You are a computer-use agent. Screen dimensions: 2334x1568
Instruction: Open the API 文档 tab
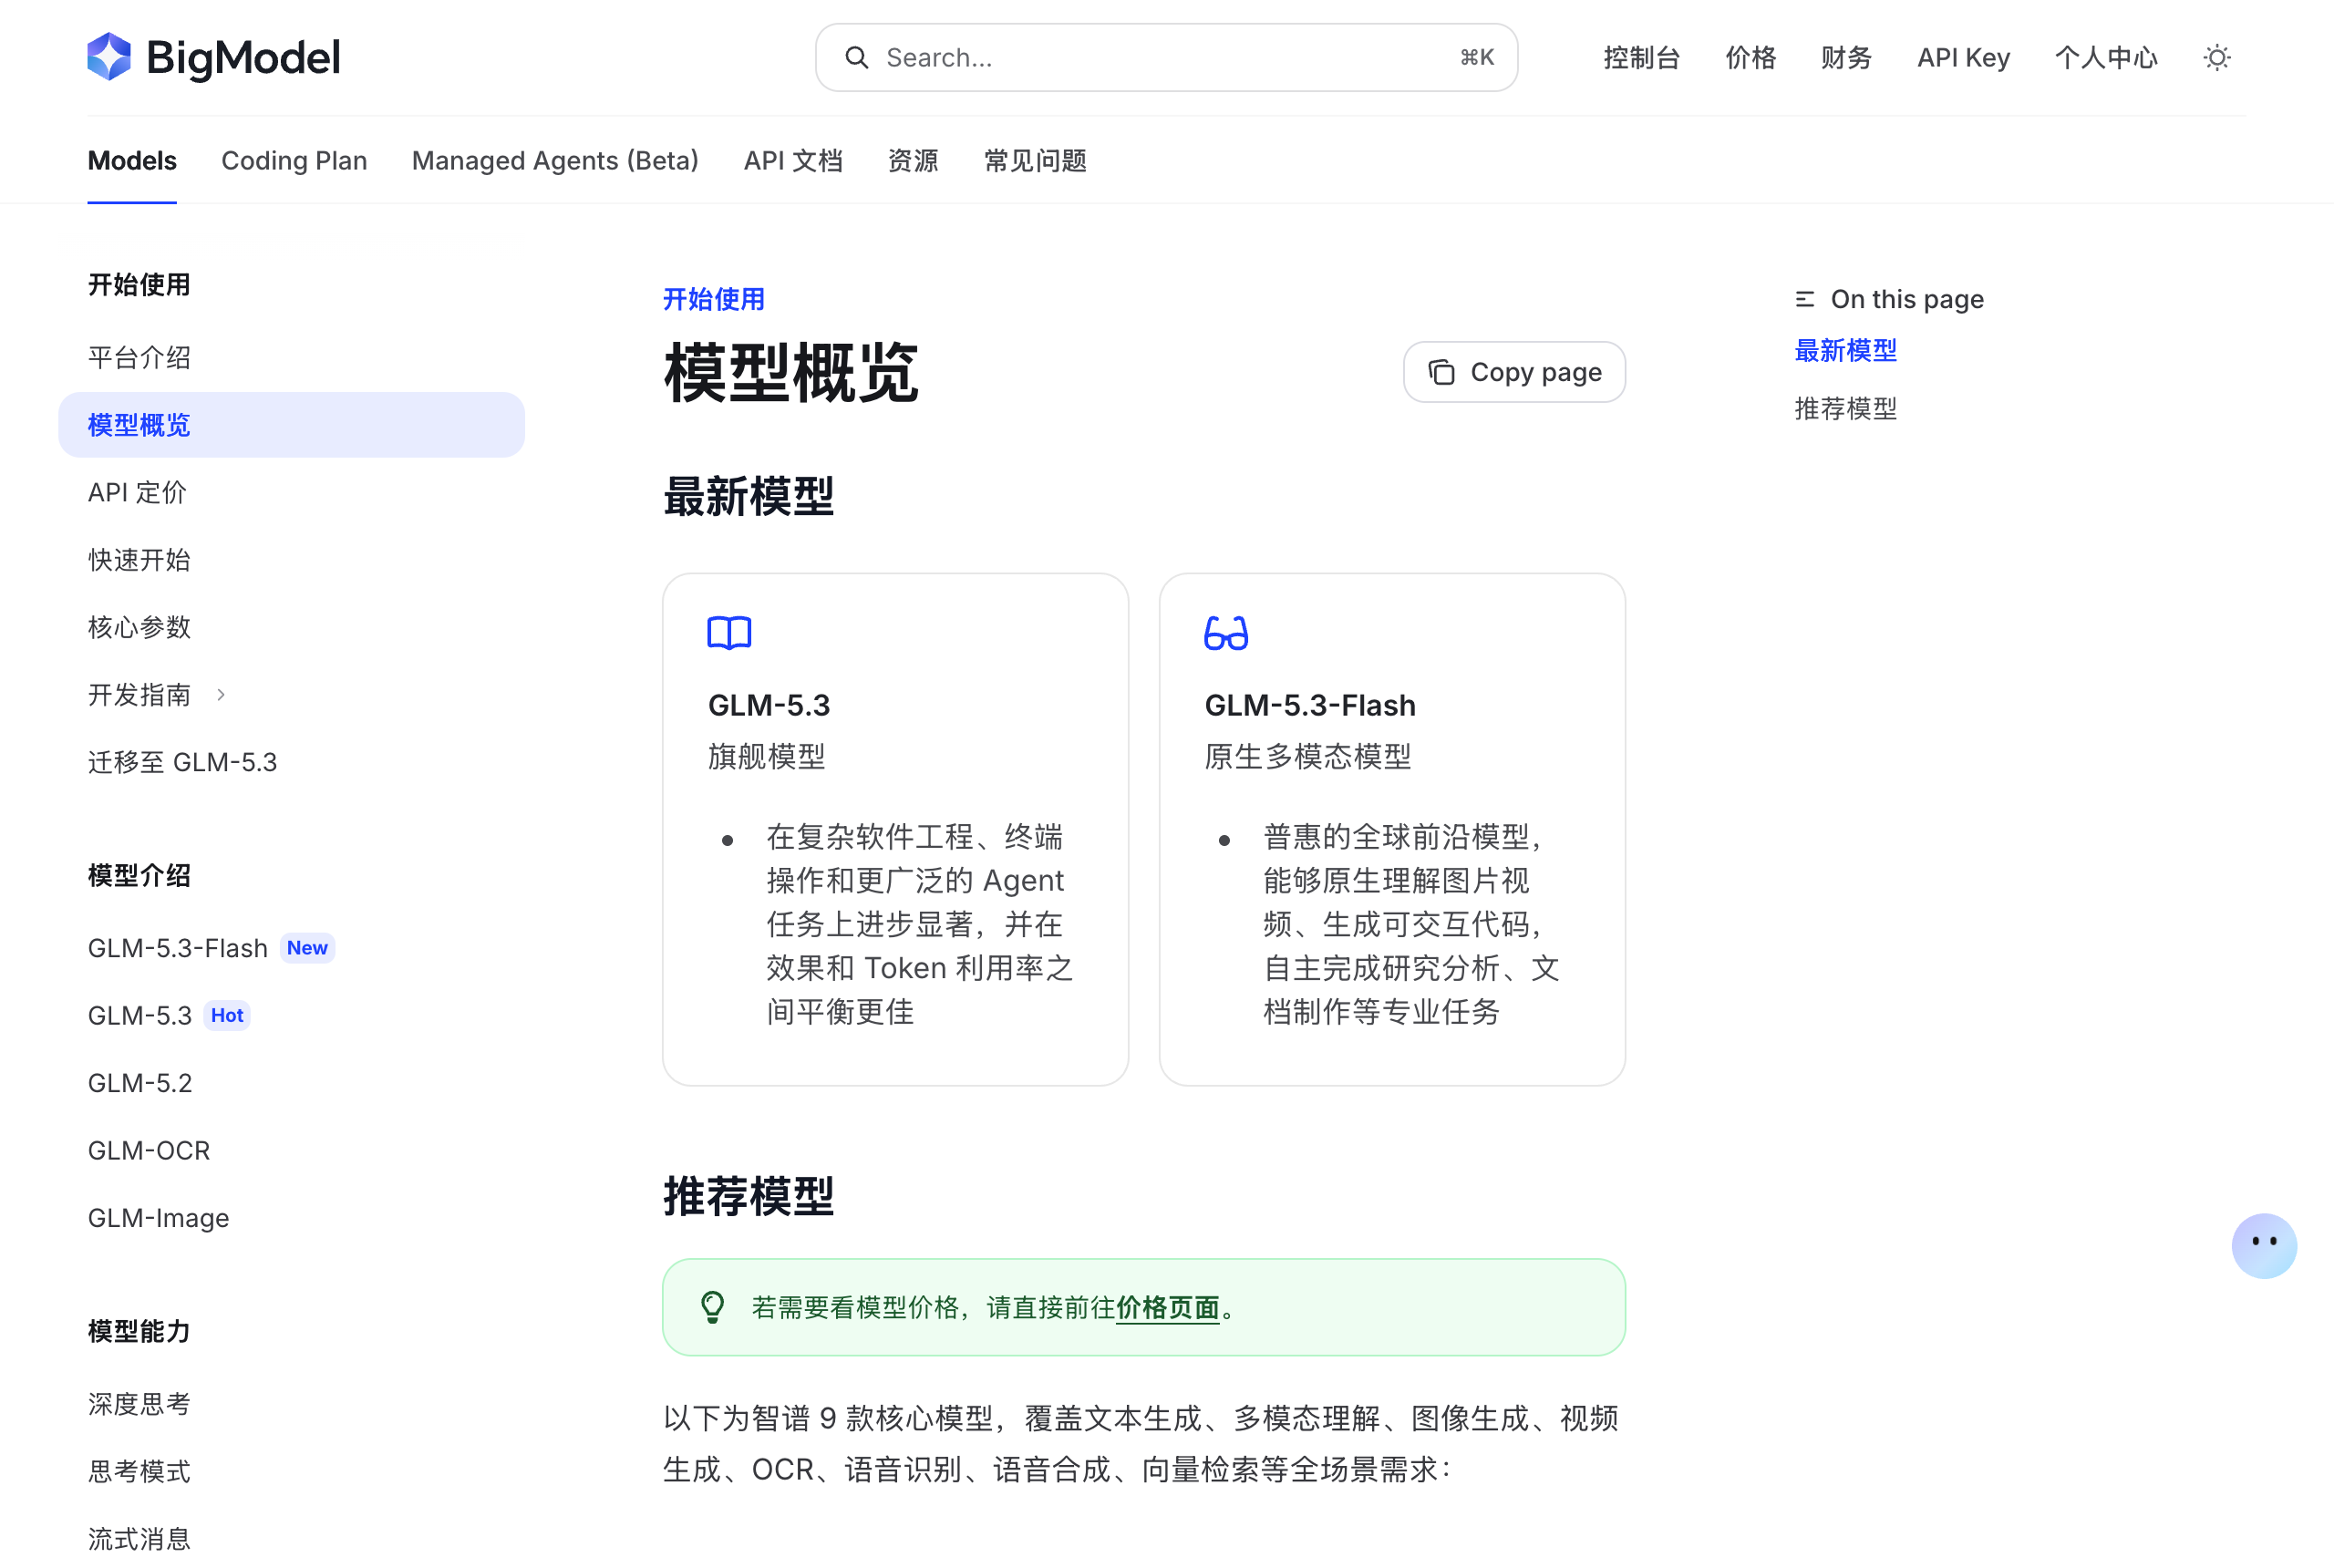793,161
